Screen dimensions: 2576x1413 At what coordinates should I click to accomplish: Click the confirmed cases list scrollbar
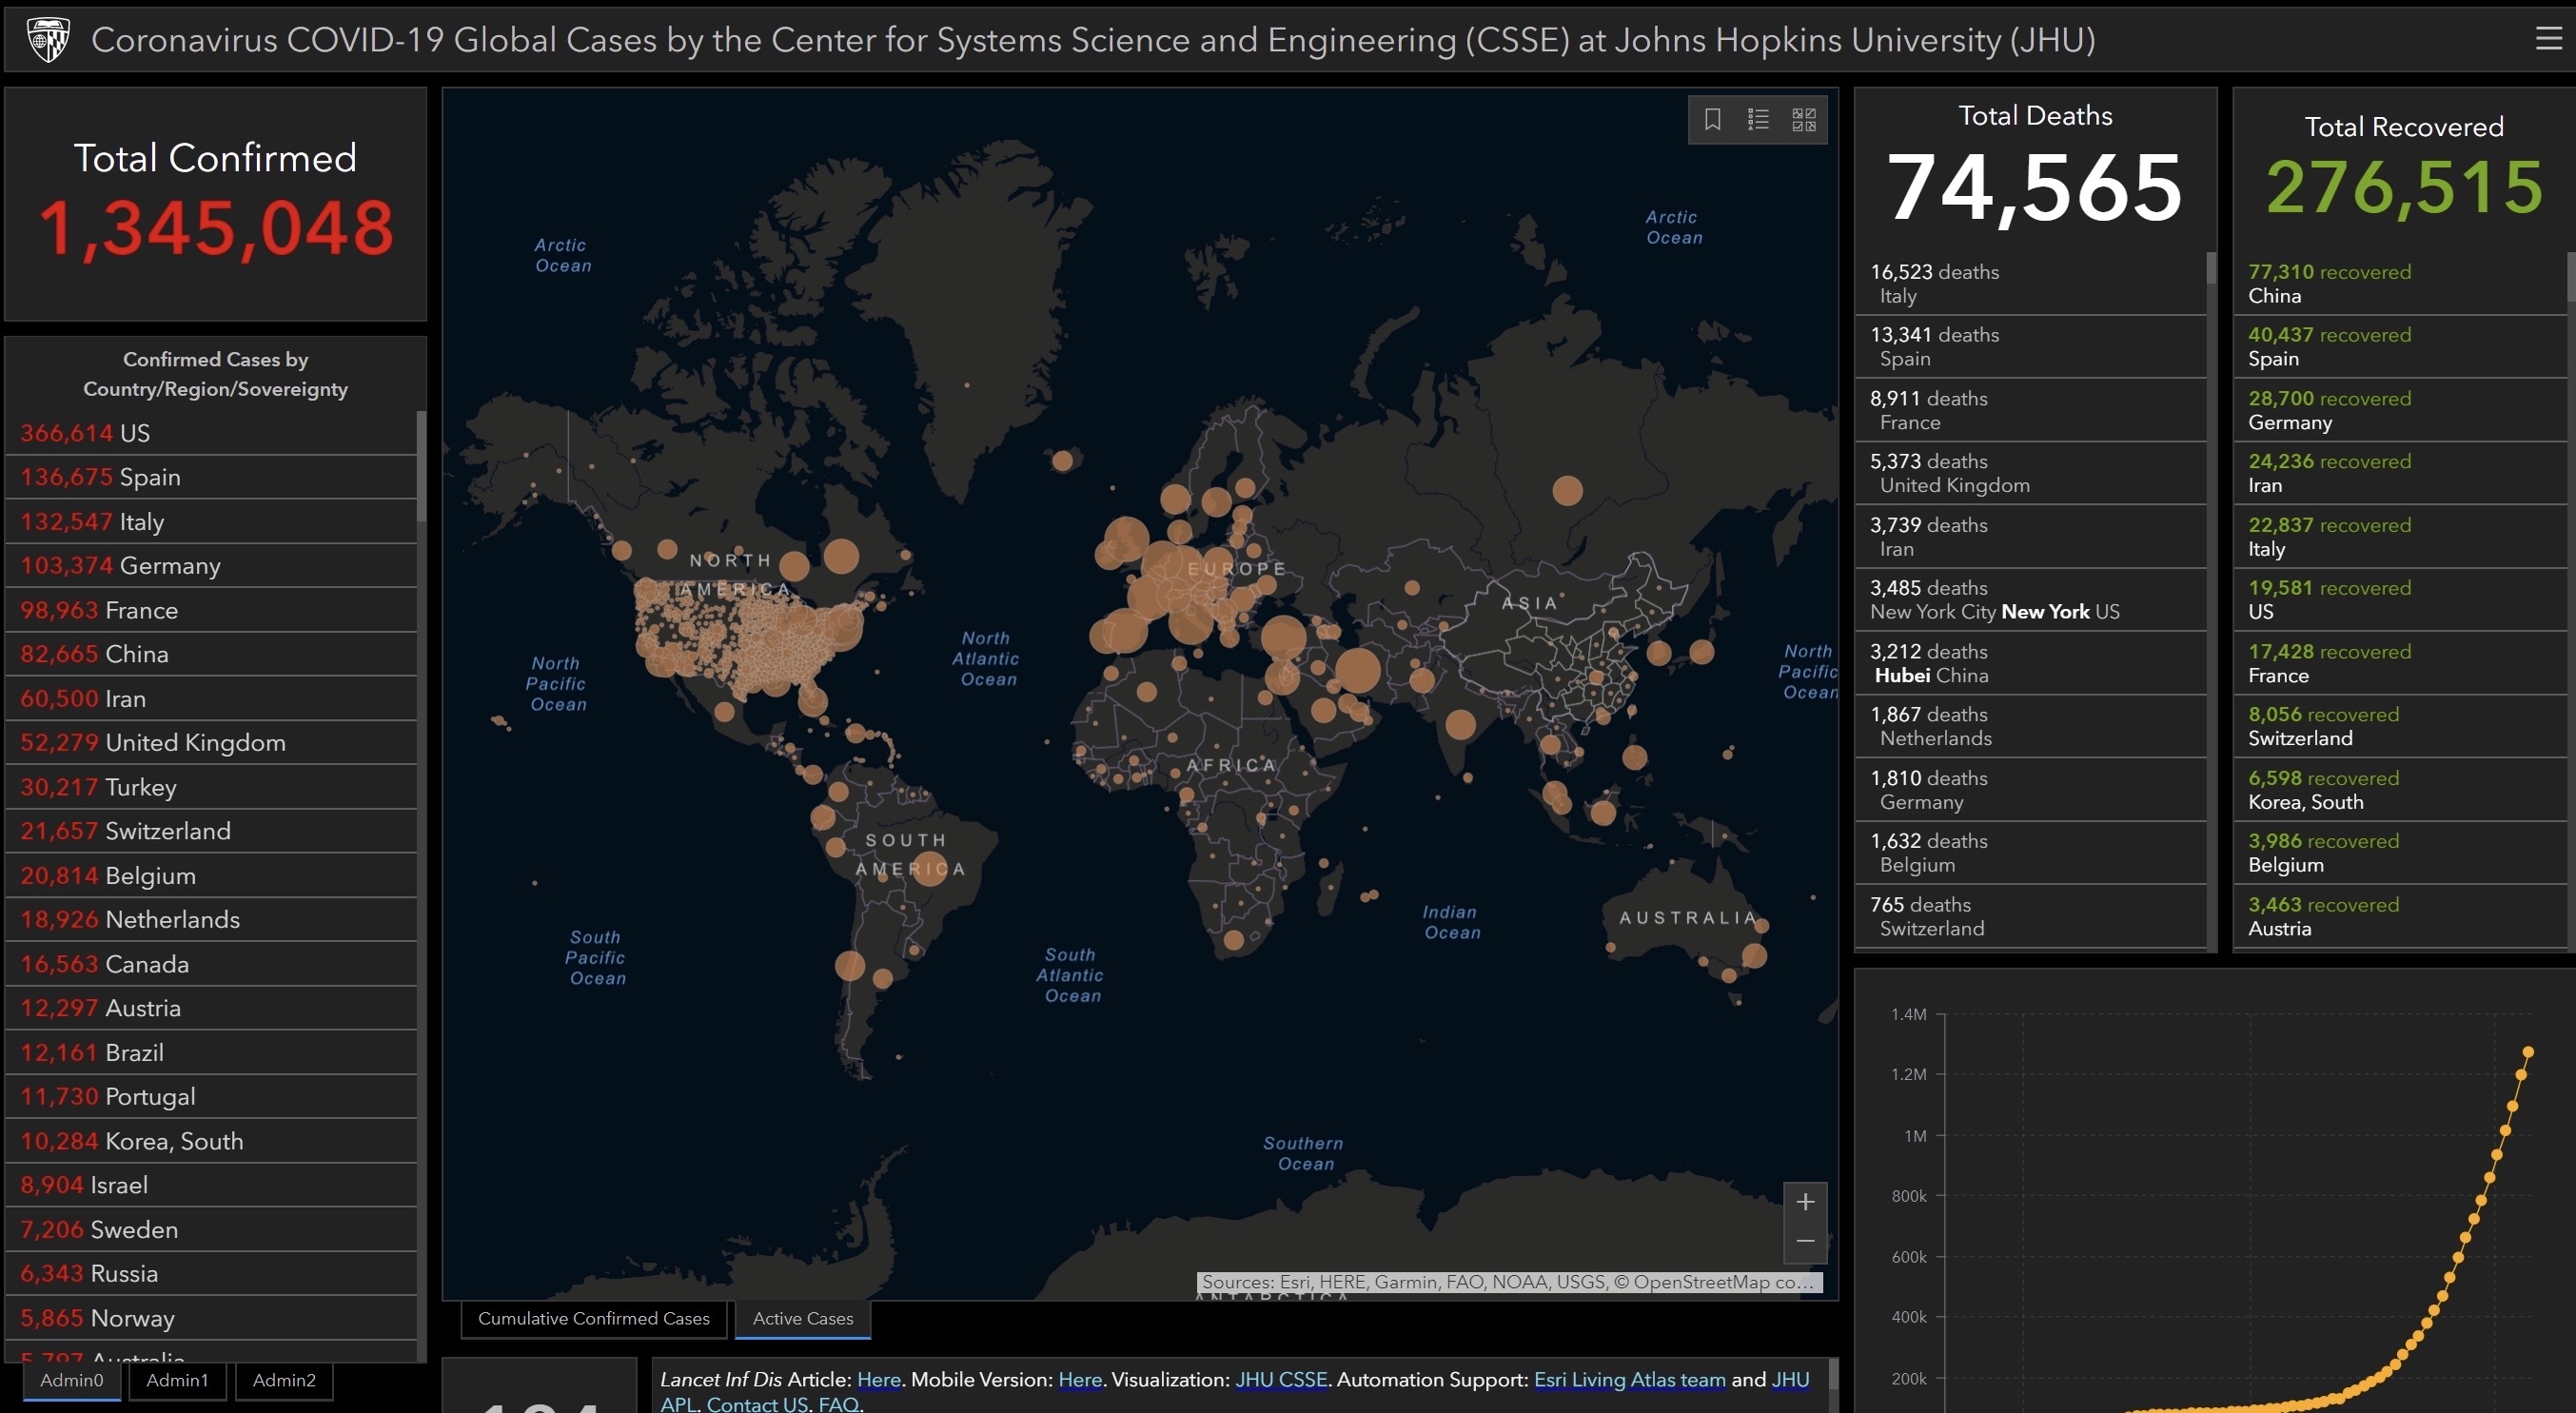coord(421,466)
